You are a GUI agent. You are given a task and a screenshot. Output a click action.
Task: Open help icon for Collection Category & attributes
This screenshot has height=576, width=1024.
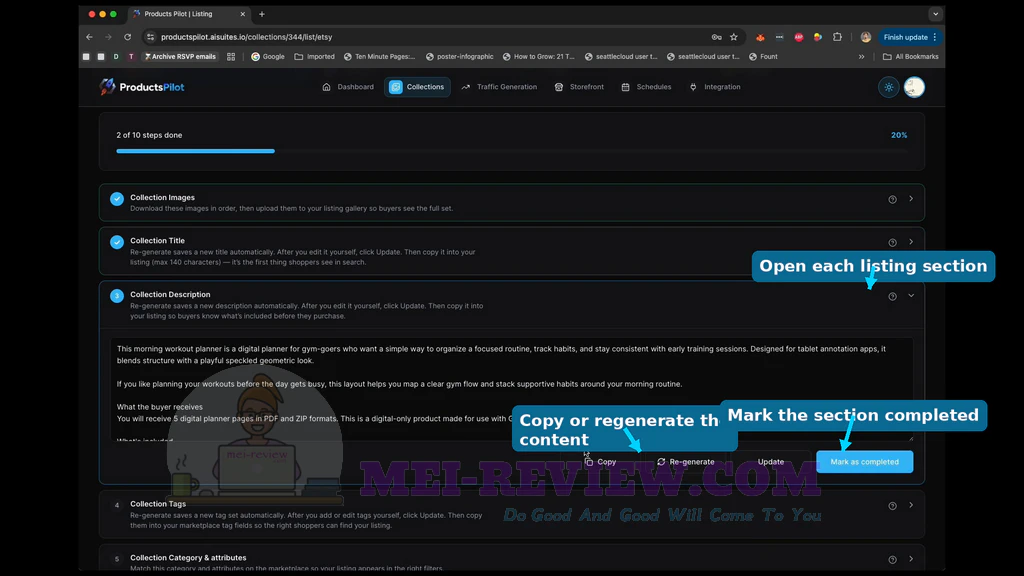[892, 560]
